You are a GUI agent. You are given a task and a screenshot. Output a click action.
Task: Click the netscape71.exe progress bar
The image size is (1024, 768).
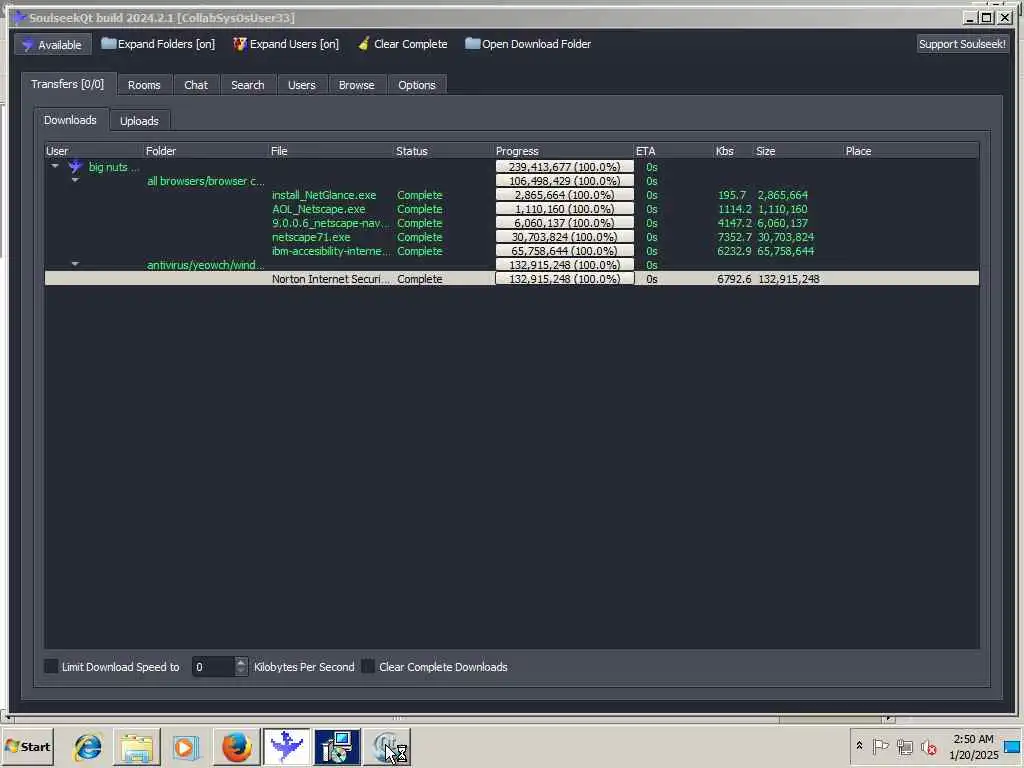[x=564, y=237]
